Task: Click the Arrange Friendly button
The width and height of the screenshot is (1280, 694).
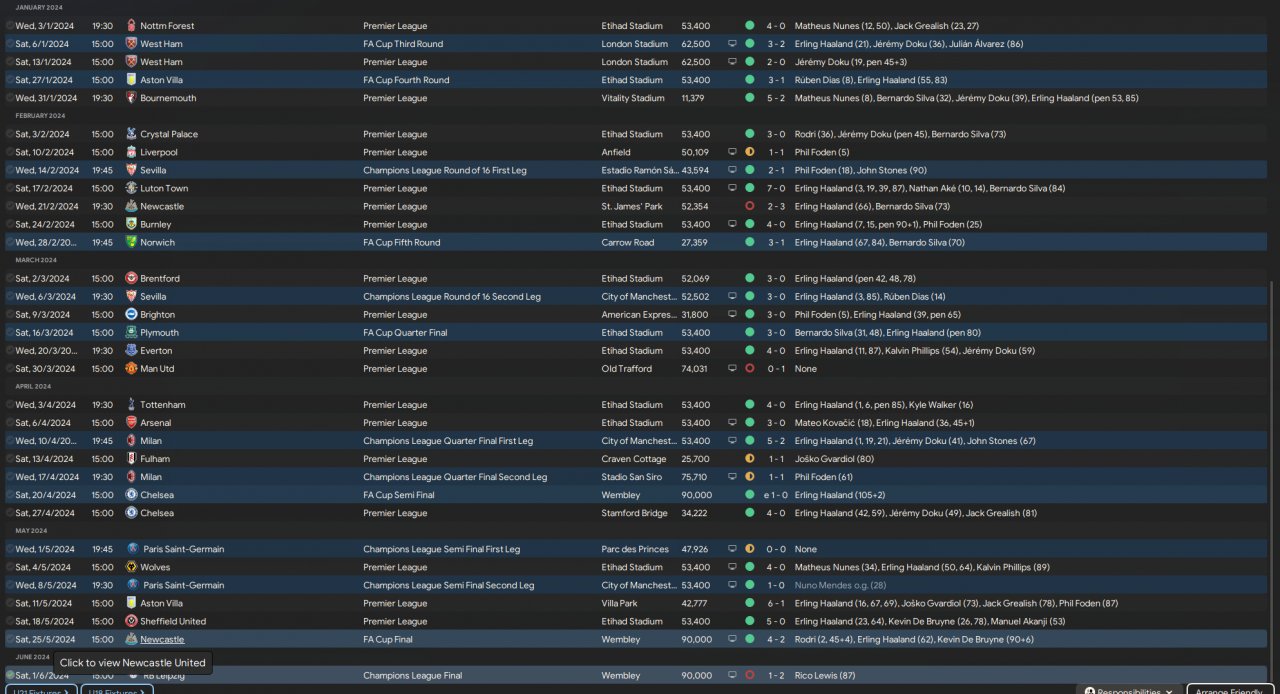Action: click(x=1230, y=690)
